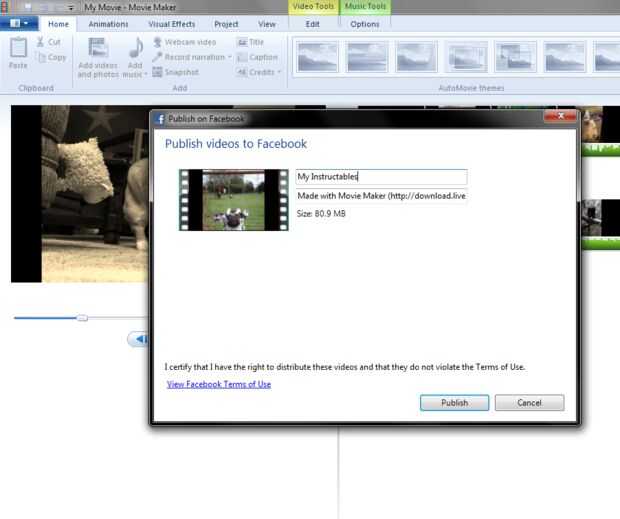Screen dimensions: 620x519
Task: Click the Facebook logo in dialog title
Action: 160,119
